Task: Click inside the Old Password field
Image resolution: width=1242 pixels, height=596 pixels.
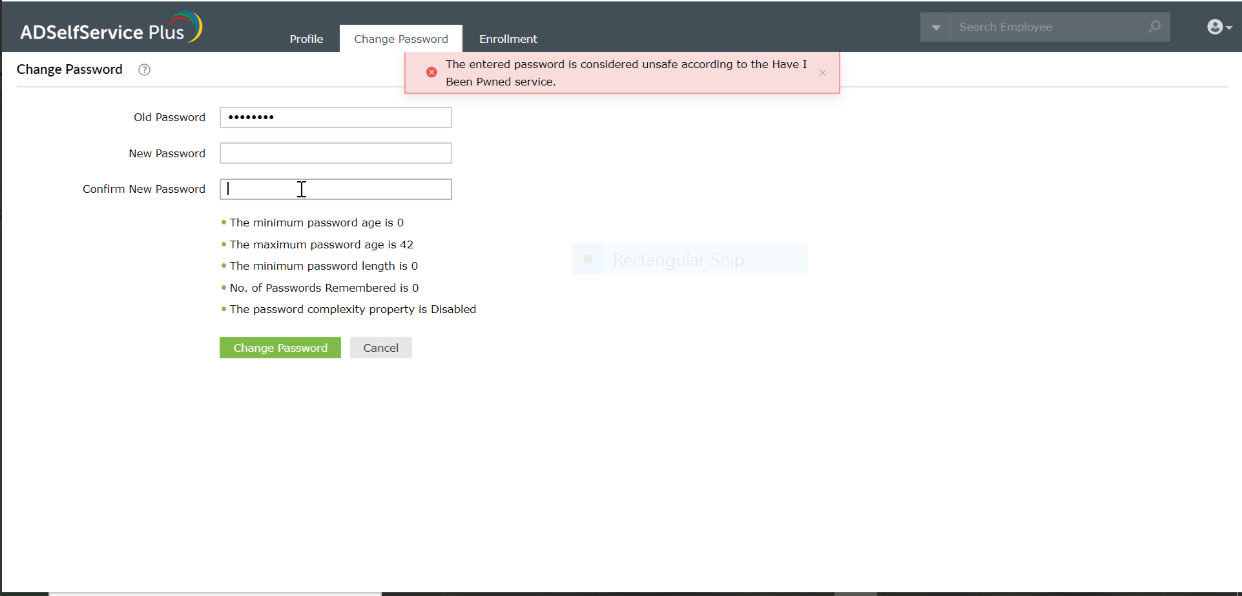Action: [x=335, y=117]
